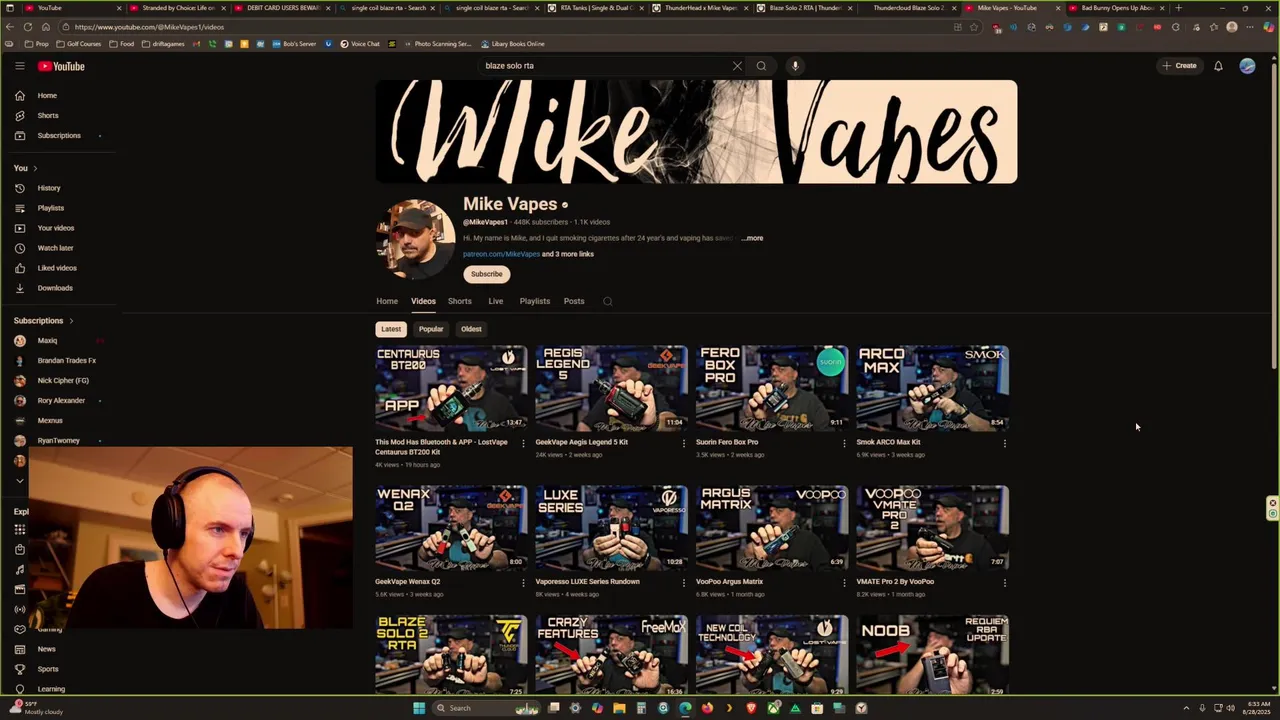This screenshot has width=1280, height=720.
Task: Start voice search with microphone icon
Action: (795, 66)
